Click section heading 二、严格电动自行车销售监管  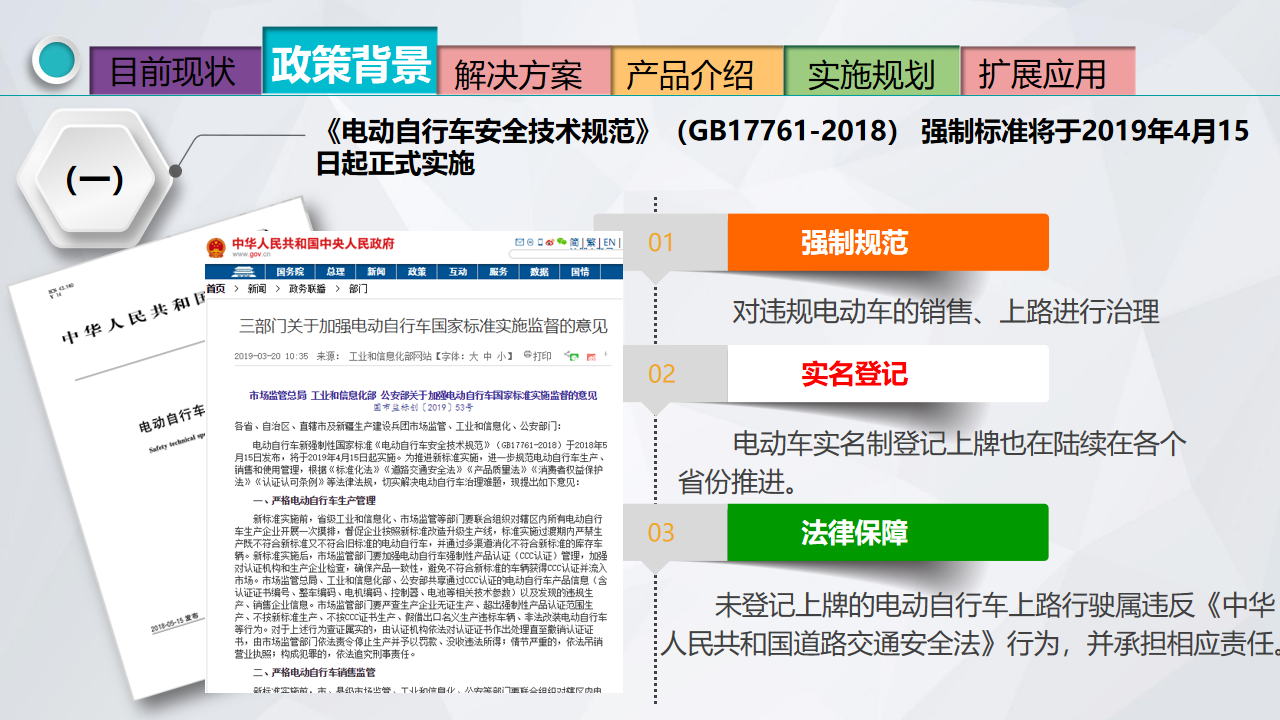pyautogui.click(x=314, y=671)
